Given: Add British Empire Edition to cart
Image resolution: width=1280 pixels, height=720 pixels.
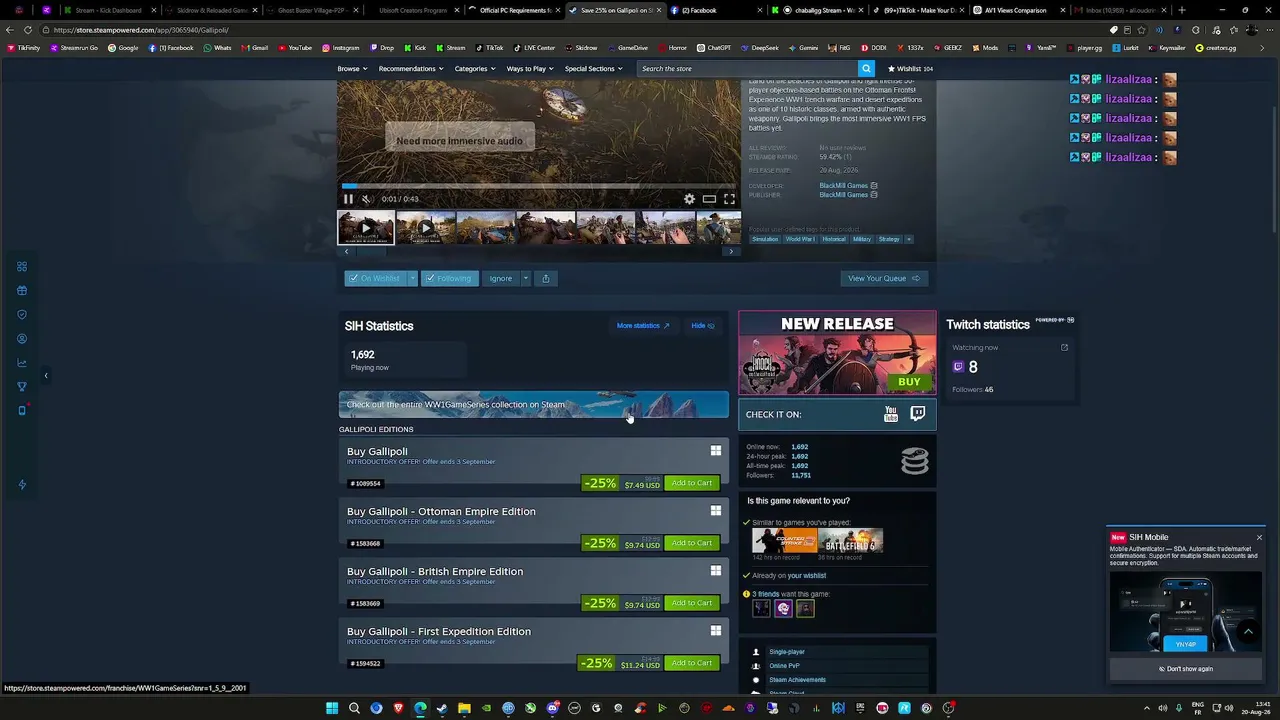Looking at the screenshot, I should 692,603.
